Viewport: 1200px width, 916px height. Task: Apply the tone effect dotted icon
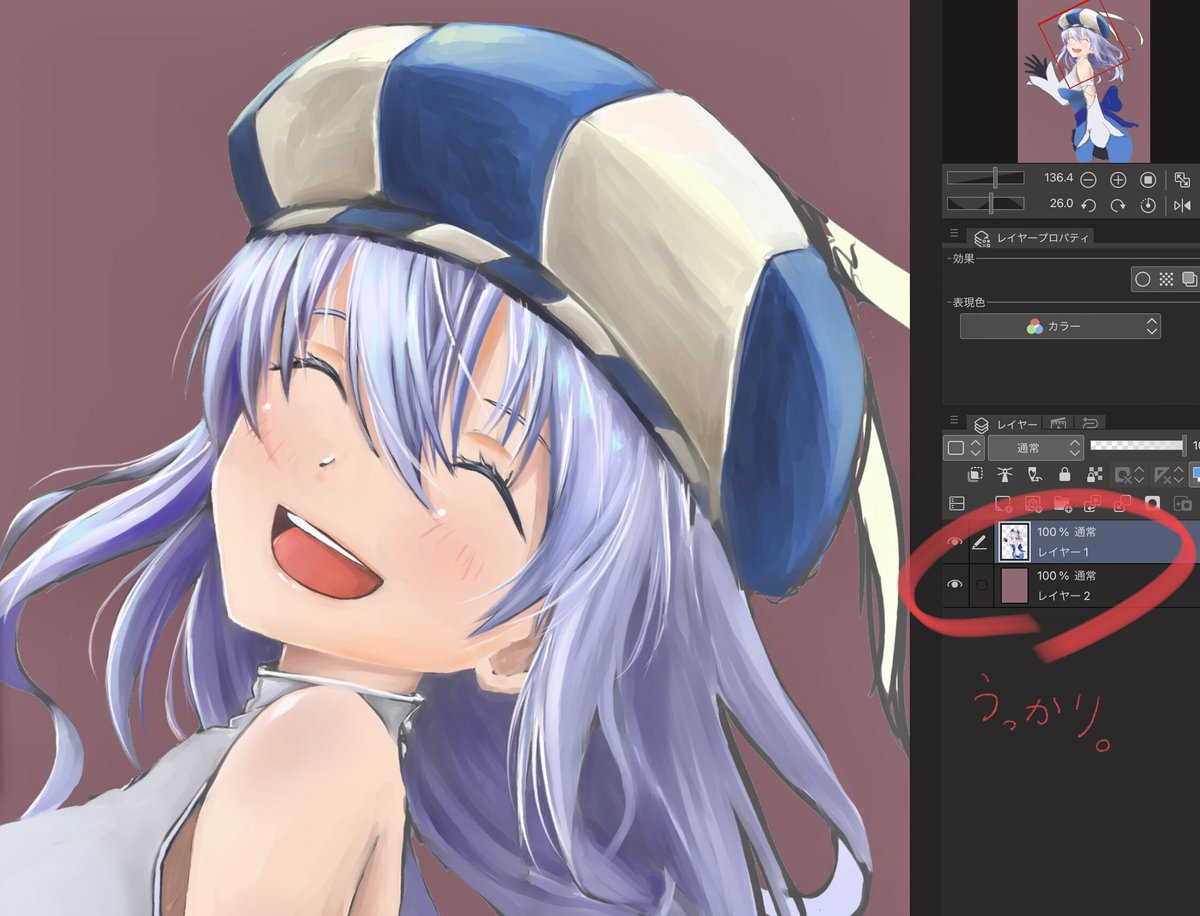click(1166, 279)
